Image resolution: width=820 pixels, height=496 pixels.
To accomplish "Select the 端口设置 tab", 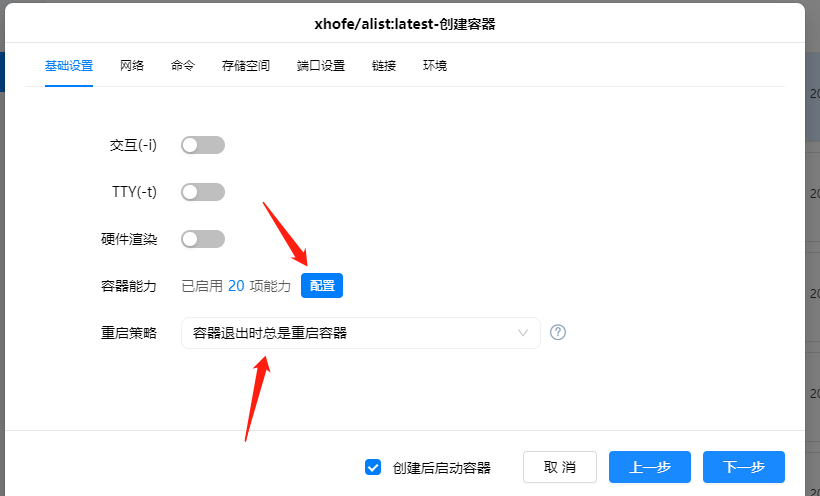I will [x=321, y=66].
